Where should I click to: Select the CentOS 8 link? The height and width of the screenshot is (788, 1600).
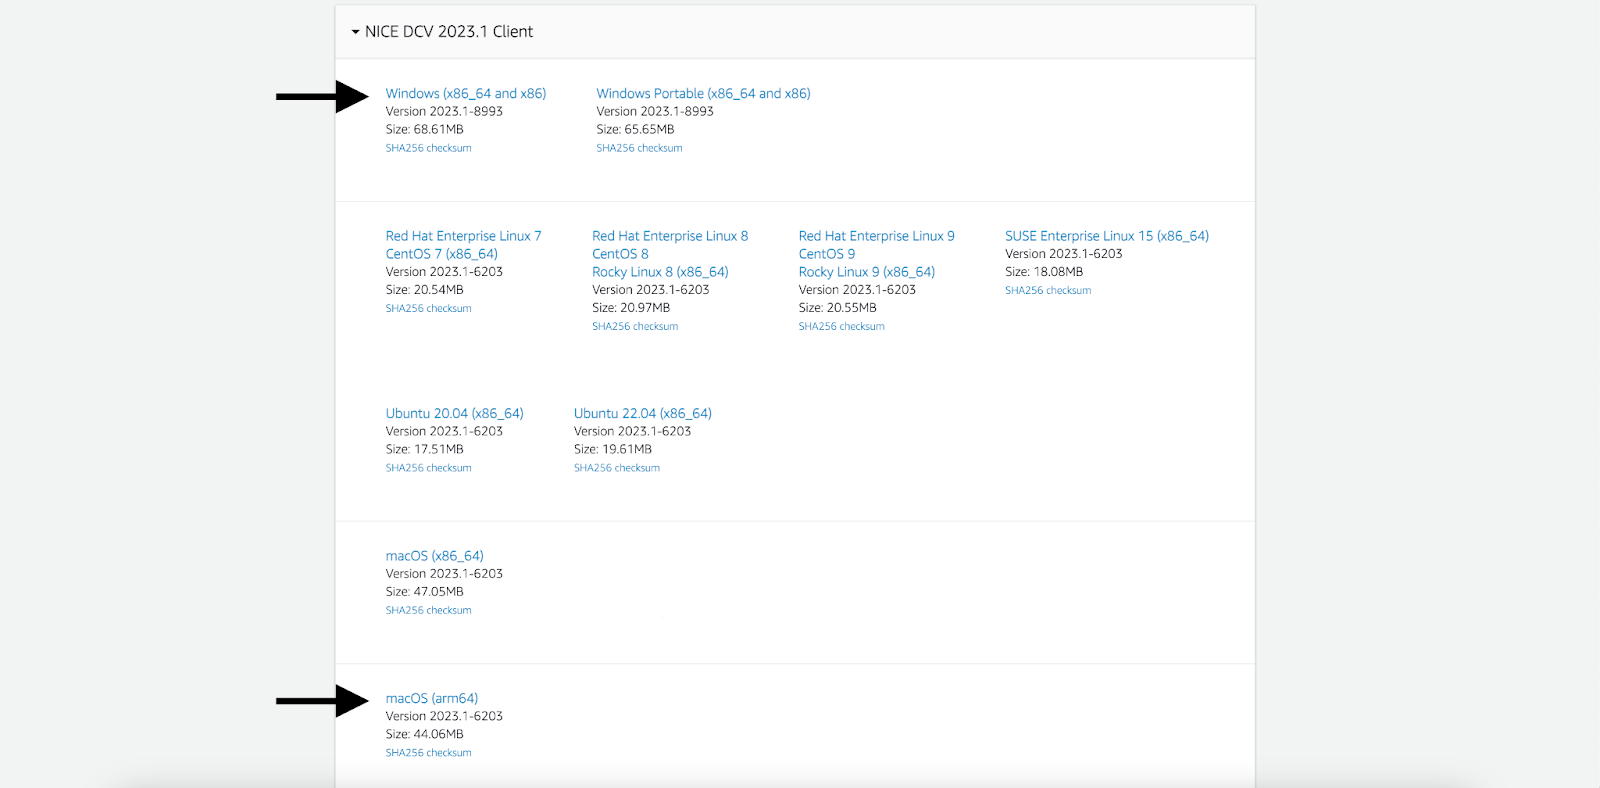[620, 255]
